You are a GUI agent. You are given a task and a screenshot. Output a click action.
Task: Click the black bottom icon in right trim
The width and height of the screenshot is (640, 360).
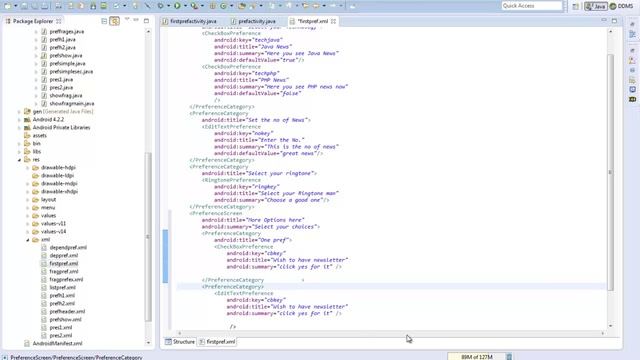tap(632, 99)
